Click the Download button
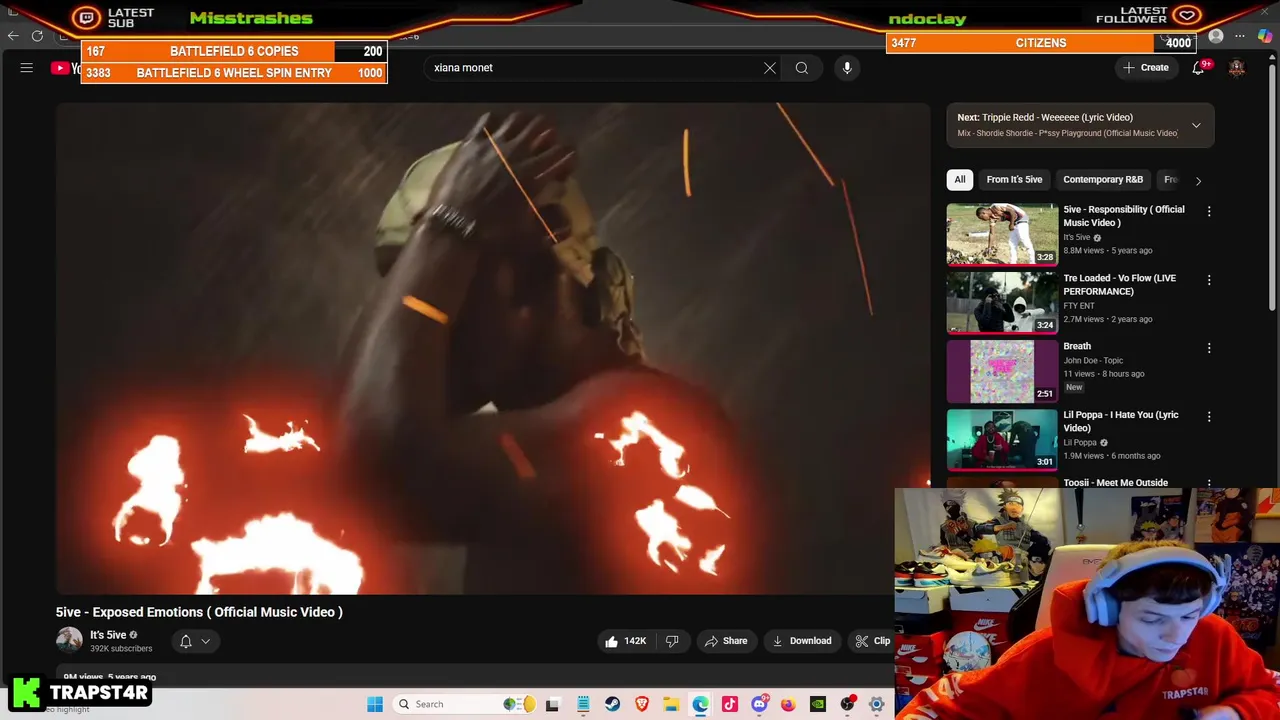This screenshot has height=720, width=1280. 802,641
